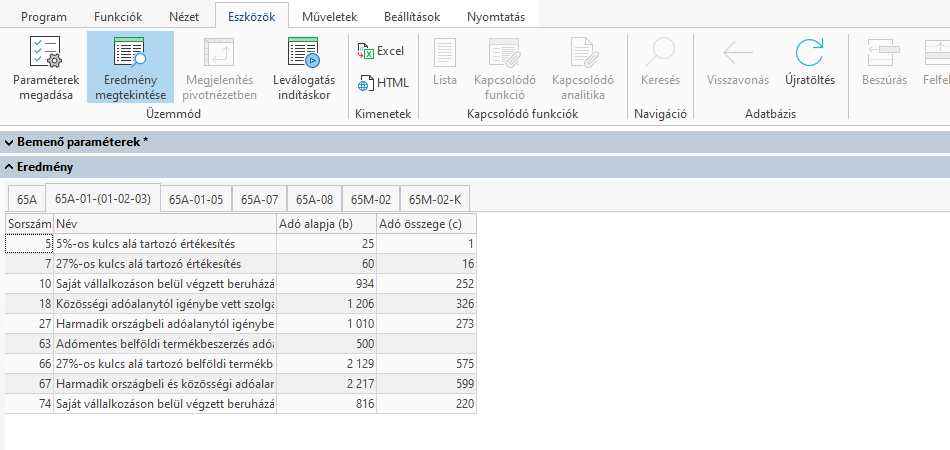
Task: Click Sorszám cell with value 5
Action: (30, 244)
